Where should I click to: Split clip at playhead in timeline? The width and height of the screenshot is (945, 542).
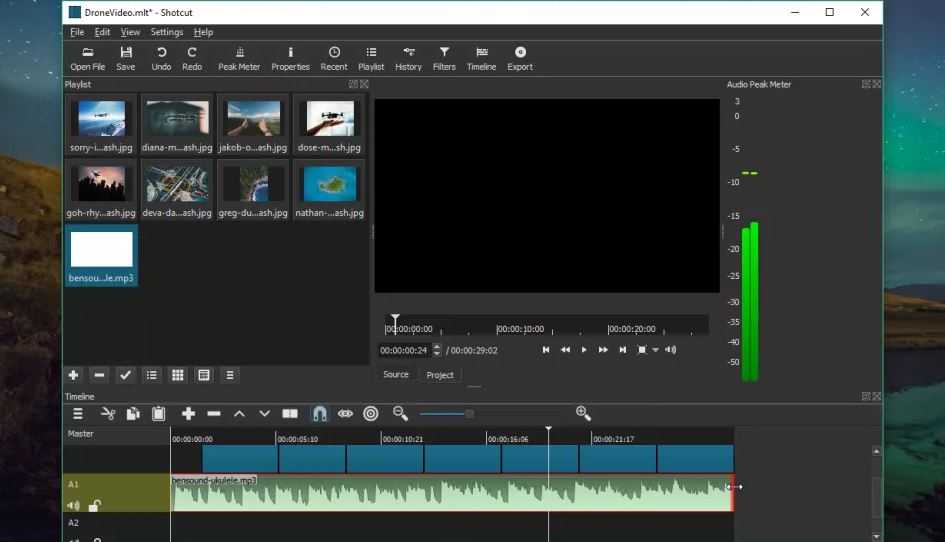coord(290,414)
